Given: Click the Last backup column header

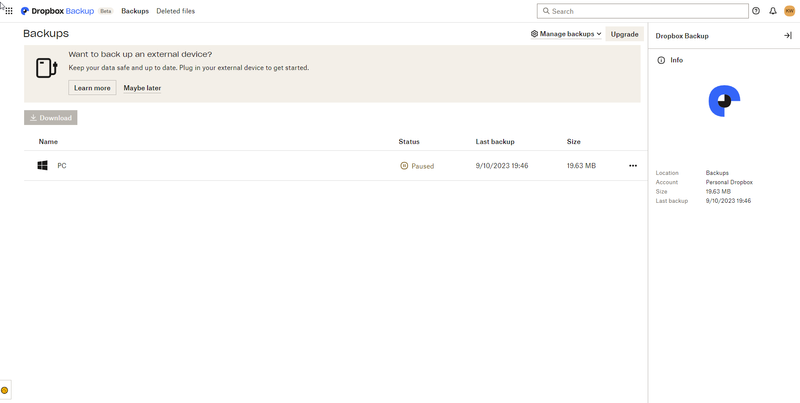Looking at the screenshot, I should [x=495, y=142].
